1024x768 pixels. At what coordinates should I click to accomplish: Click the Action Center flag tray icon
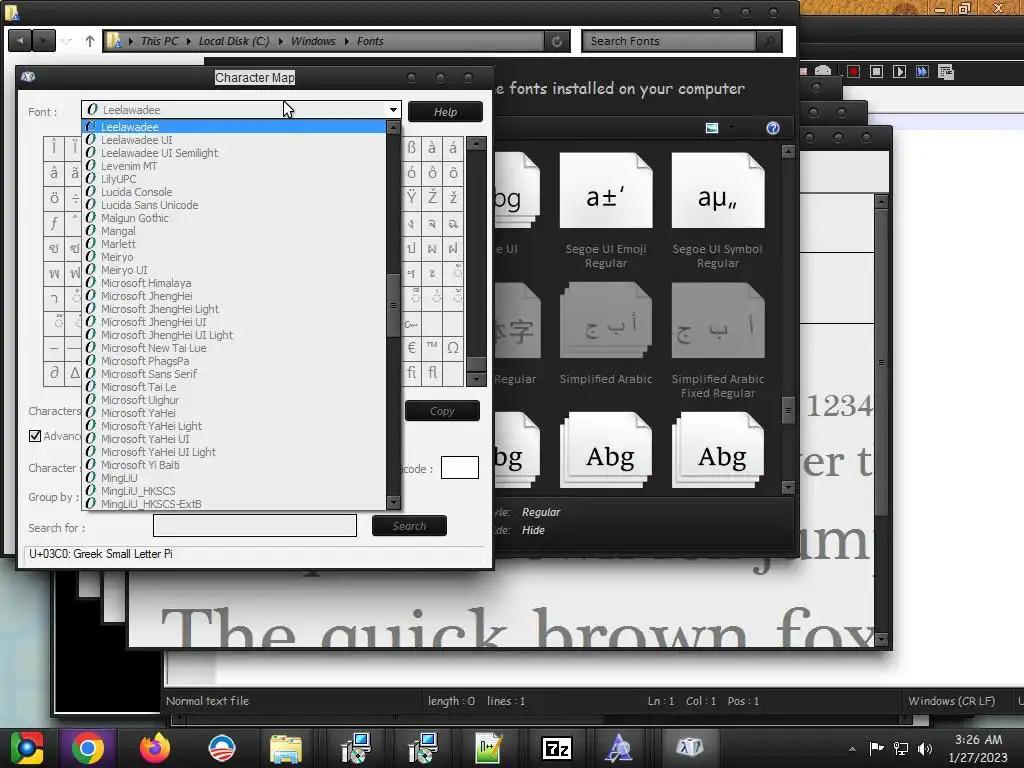tap(876, 748)
